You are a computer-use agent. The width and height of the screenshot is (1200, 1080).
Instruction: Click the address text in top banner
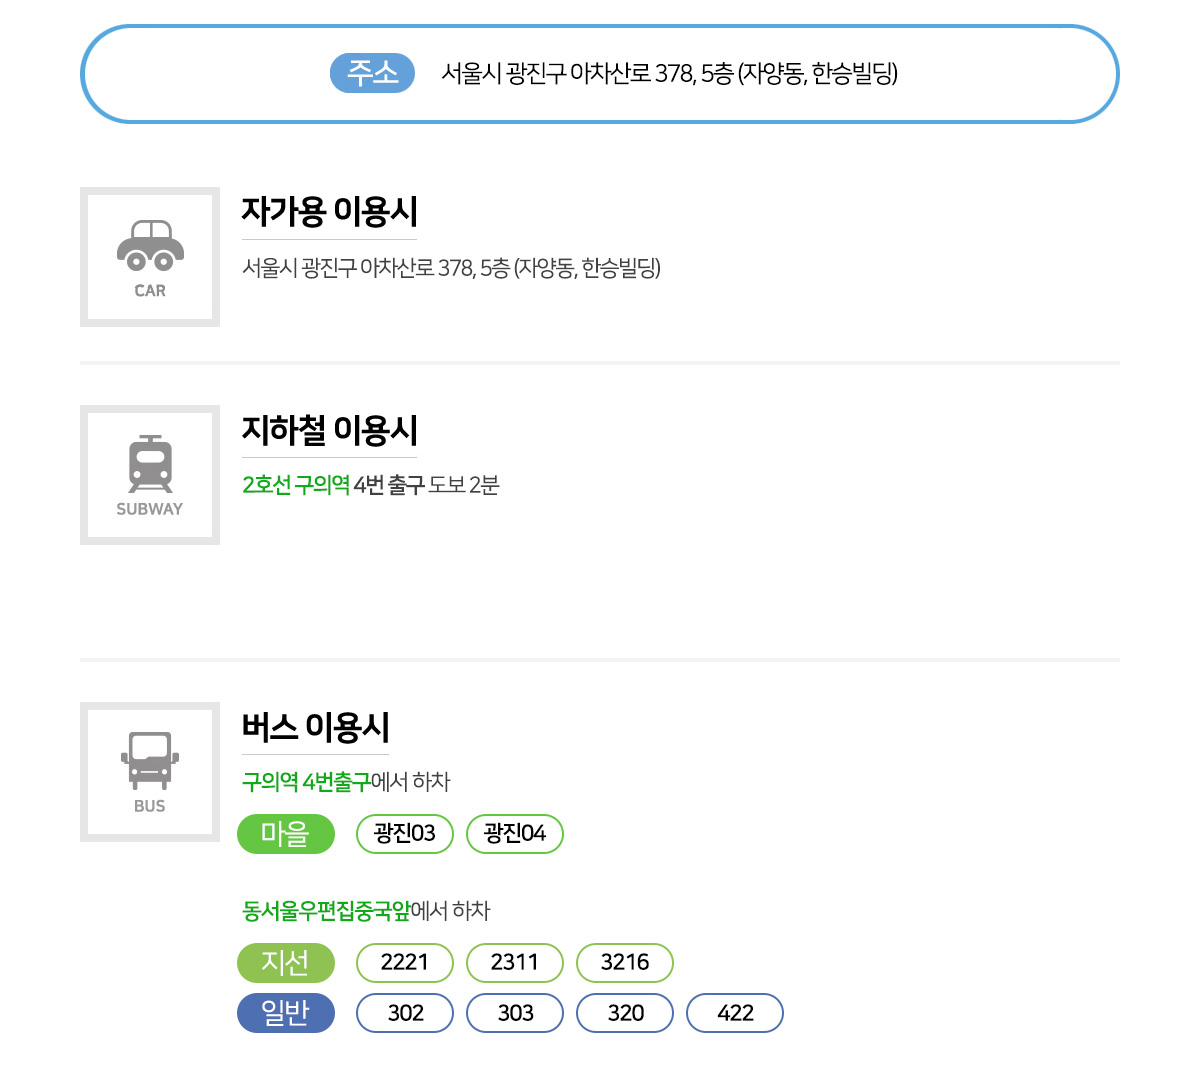point(669,73)
